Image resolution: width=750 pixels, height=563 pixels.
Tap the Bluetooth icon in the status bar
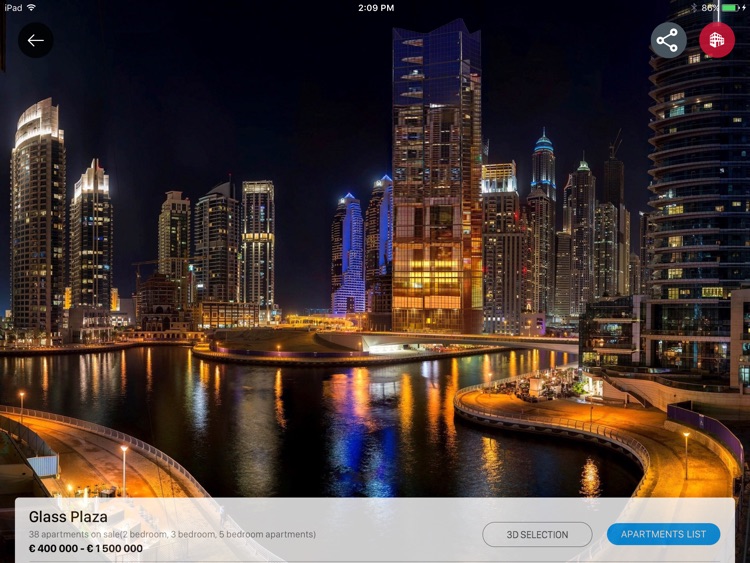click(694, 8)
